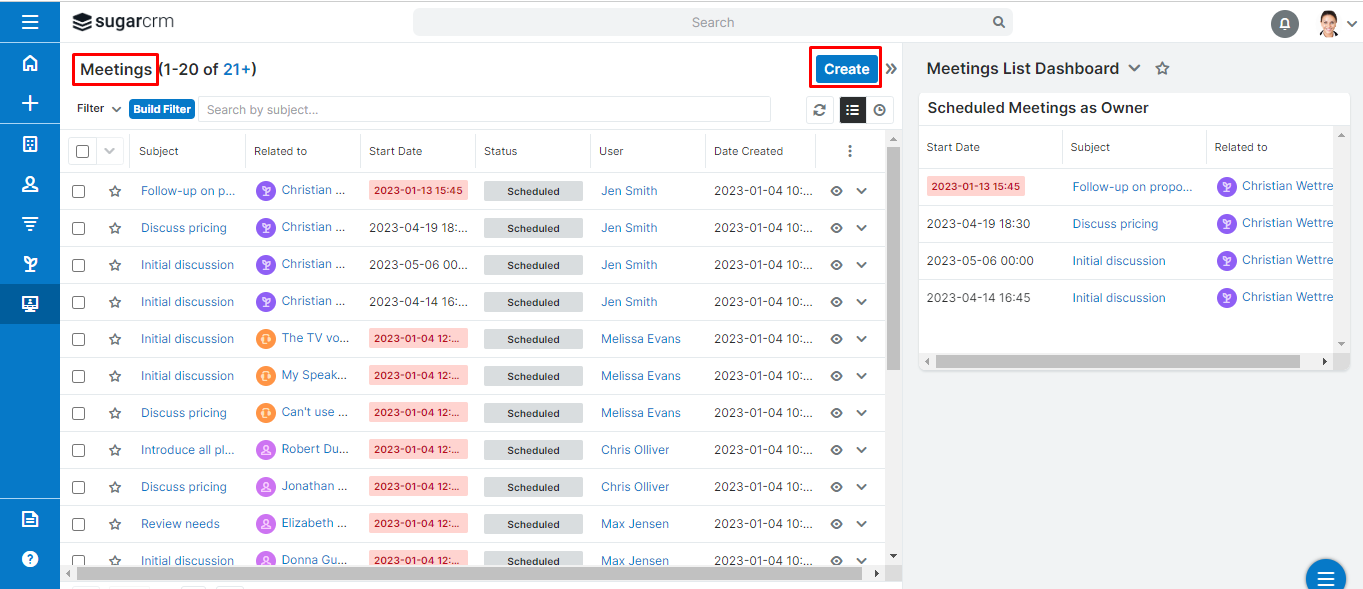Open bulk actions dropdown beside select-all
Screen dimensions: 1363x589
pos(110,152)
